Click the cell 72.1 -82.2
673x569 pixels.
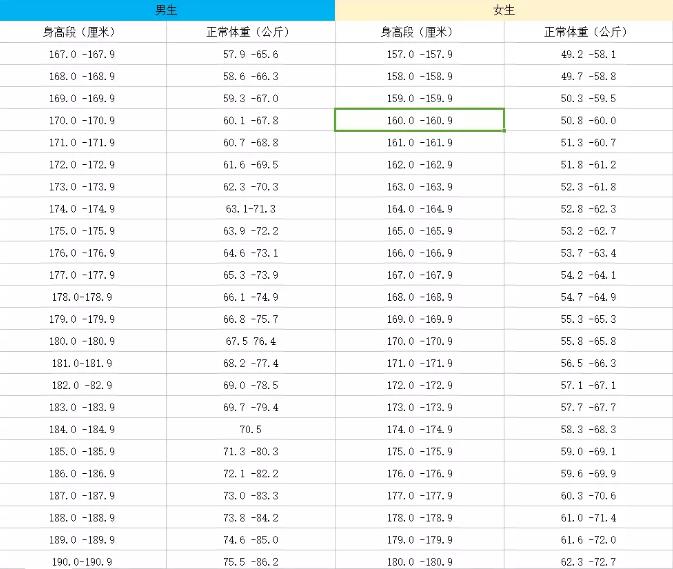[251, 474]
